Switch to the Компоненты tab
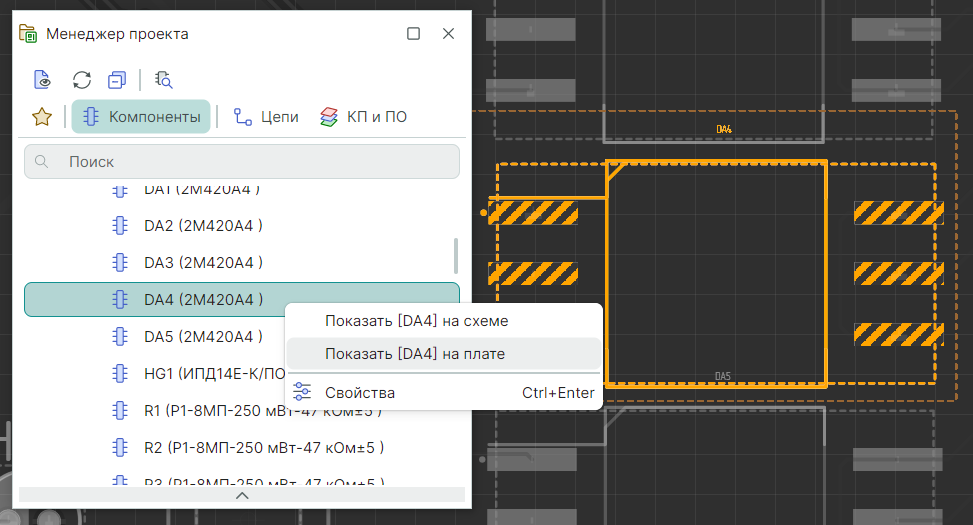Screen dimensions: 973x525 click(x=141, y=117)
